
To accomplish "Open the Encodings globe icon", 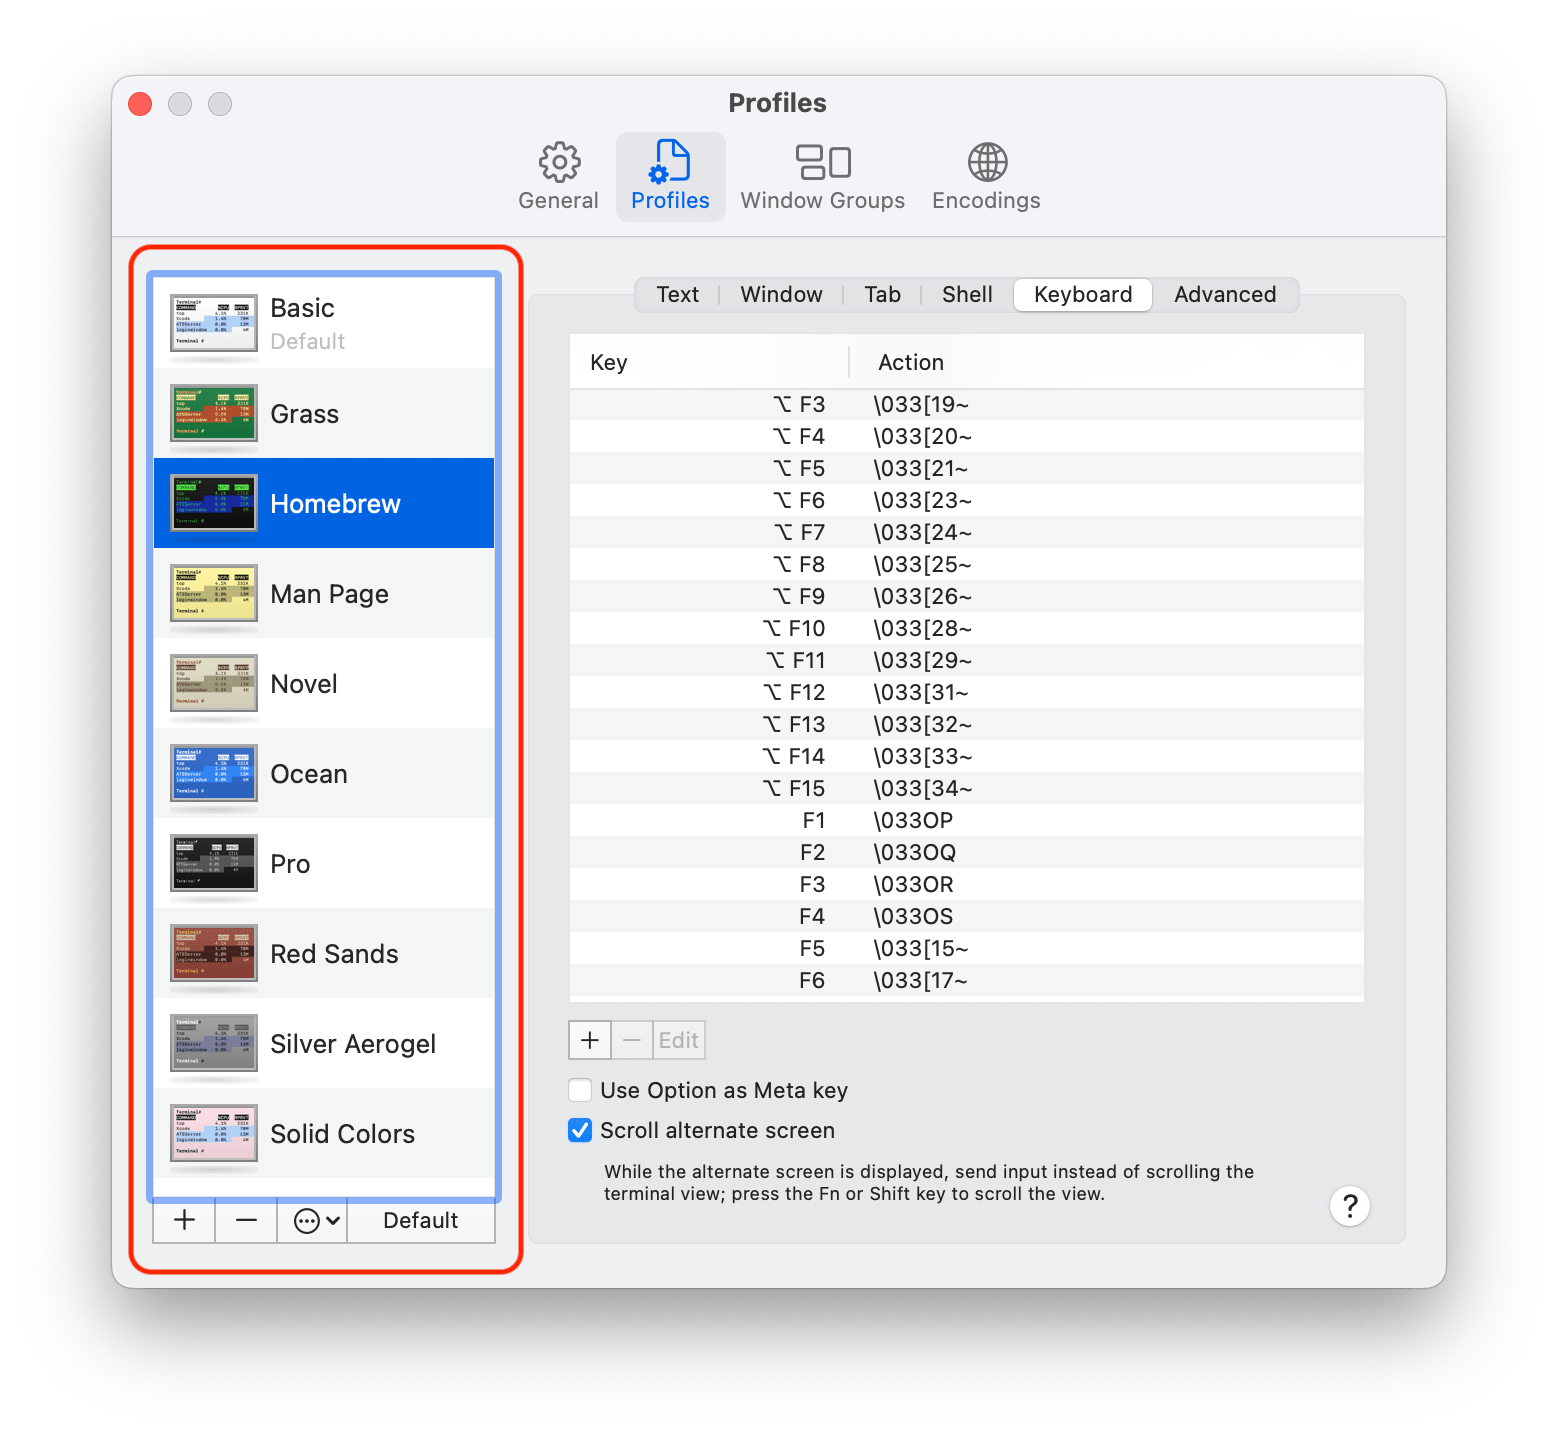I will 987,162.
